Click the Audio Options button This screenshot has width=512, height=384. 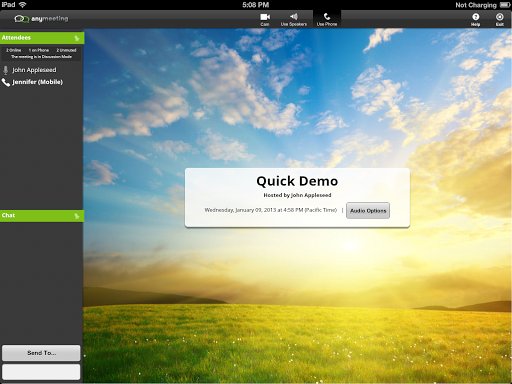(368, 211)
